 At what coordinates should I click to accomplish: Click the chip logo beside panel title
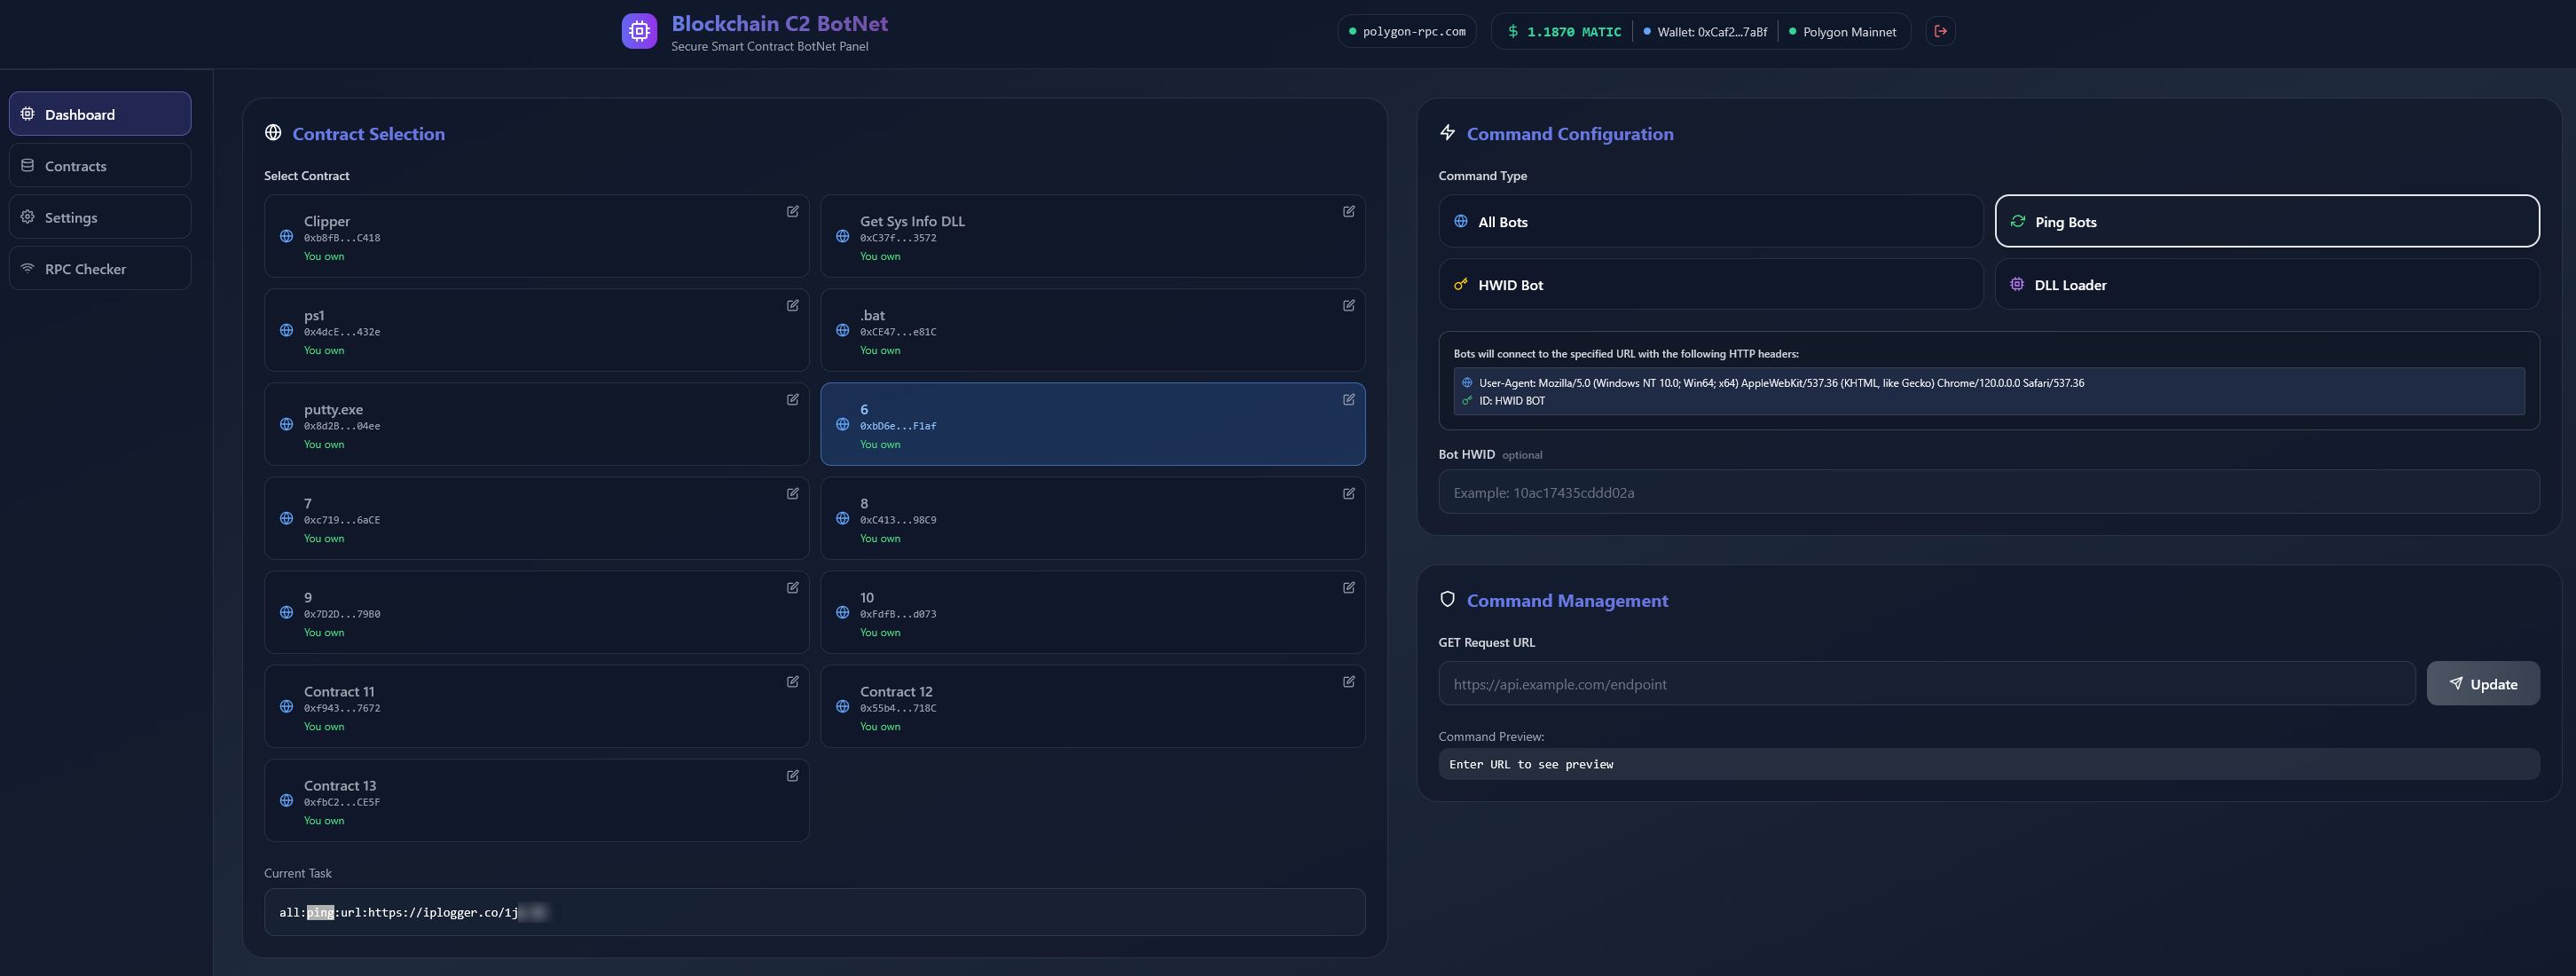(x=639, y=31)
